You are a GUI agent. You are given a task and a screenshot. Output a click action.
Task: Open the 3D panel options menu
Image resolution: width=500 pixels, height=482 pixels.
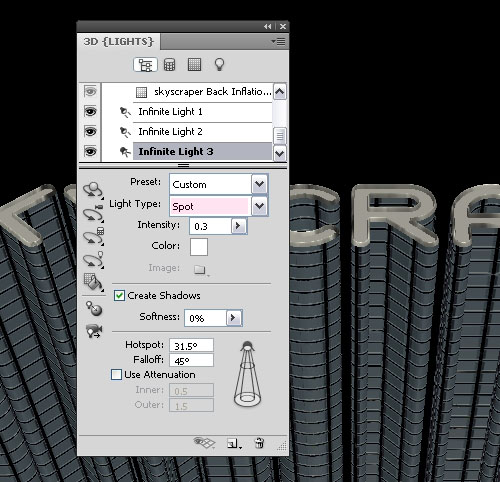pyautogui.click(x=278, y=42)
